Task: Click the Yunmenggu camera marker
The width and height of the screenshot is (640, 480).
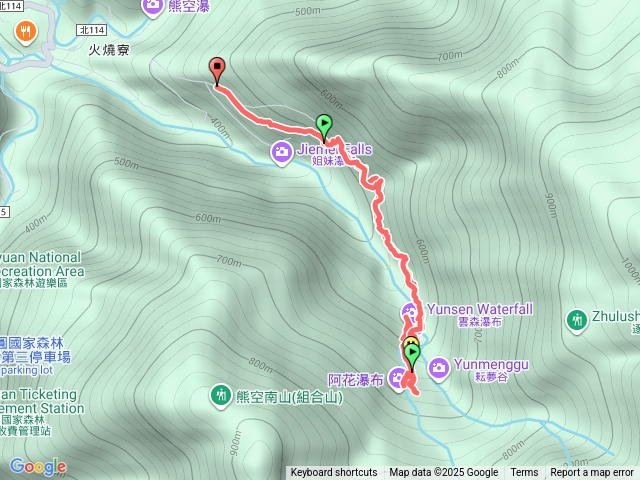Action: pos(439,369)
